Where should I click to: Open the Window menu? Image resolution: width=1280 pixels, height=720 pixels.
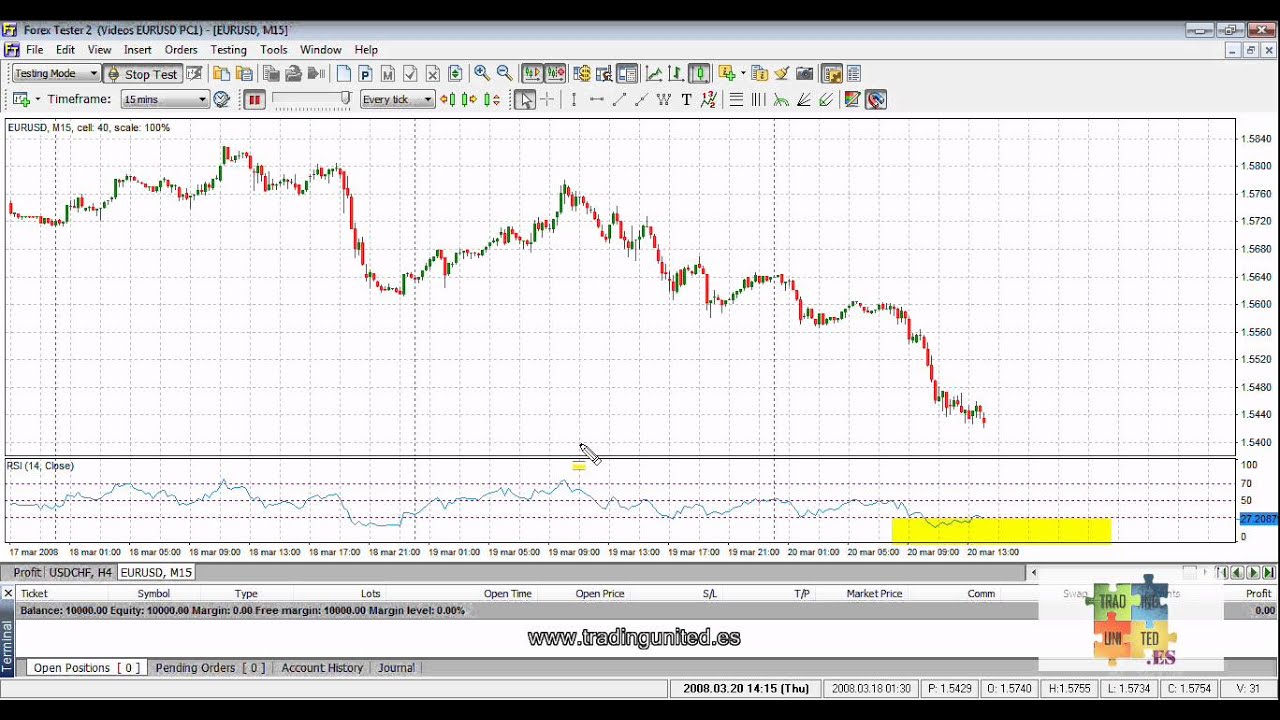321,49
